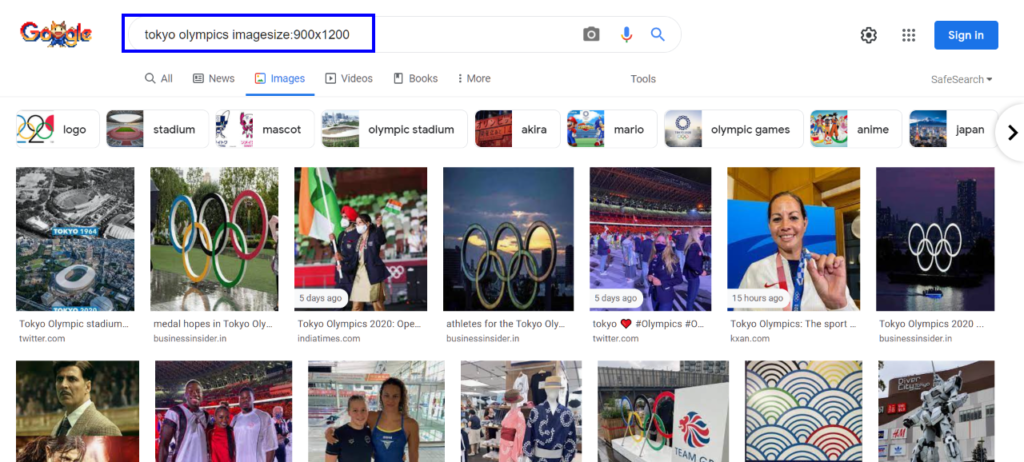Switch to the Videos tab

tap(349, 78)
